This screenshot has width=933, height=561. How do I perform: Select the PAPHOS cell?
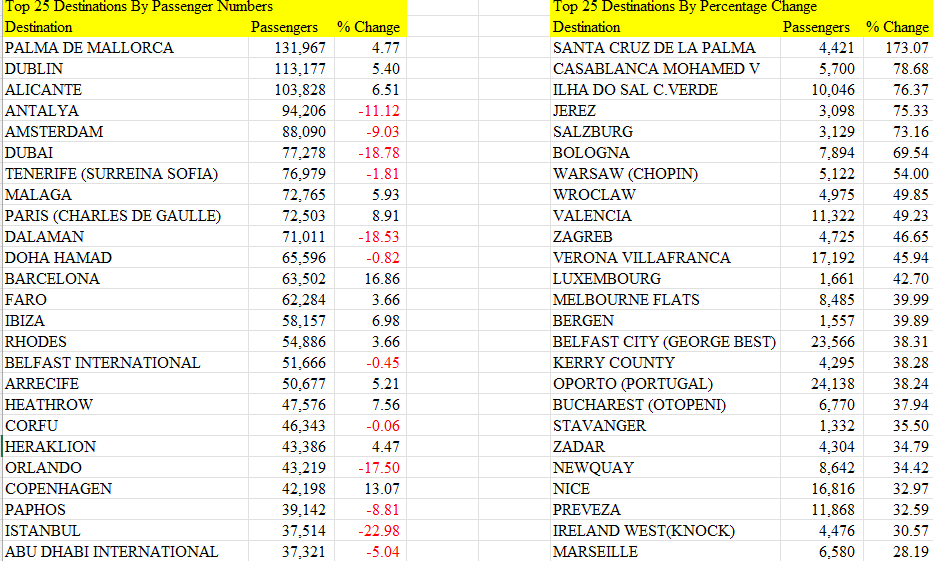click(125, 510)
